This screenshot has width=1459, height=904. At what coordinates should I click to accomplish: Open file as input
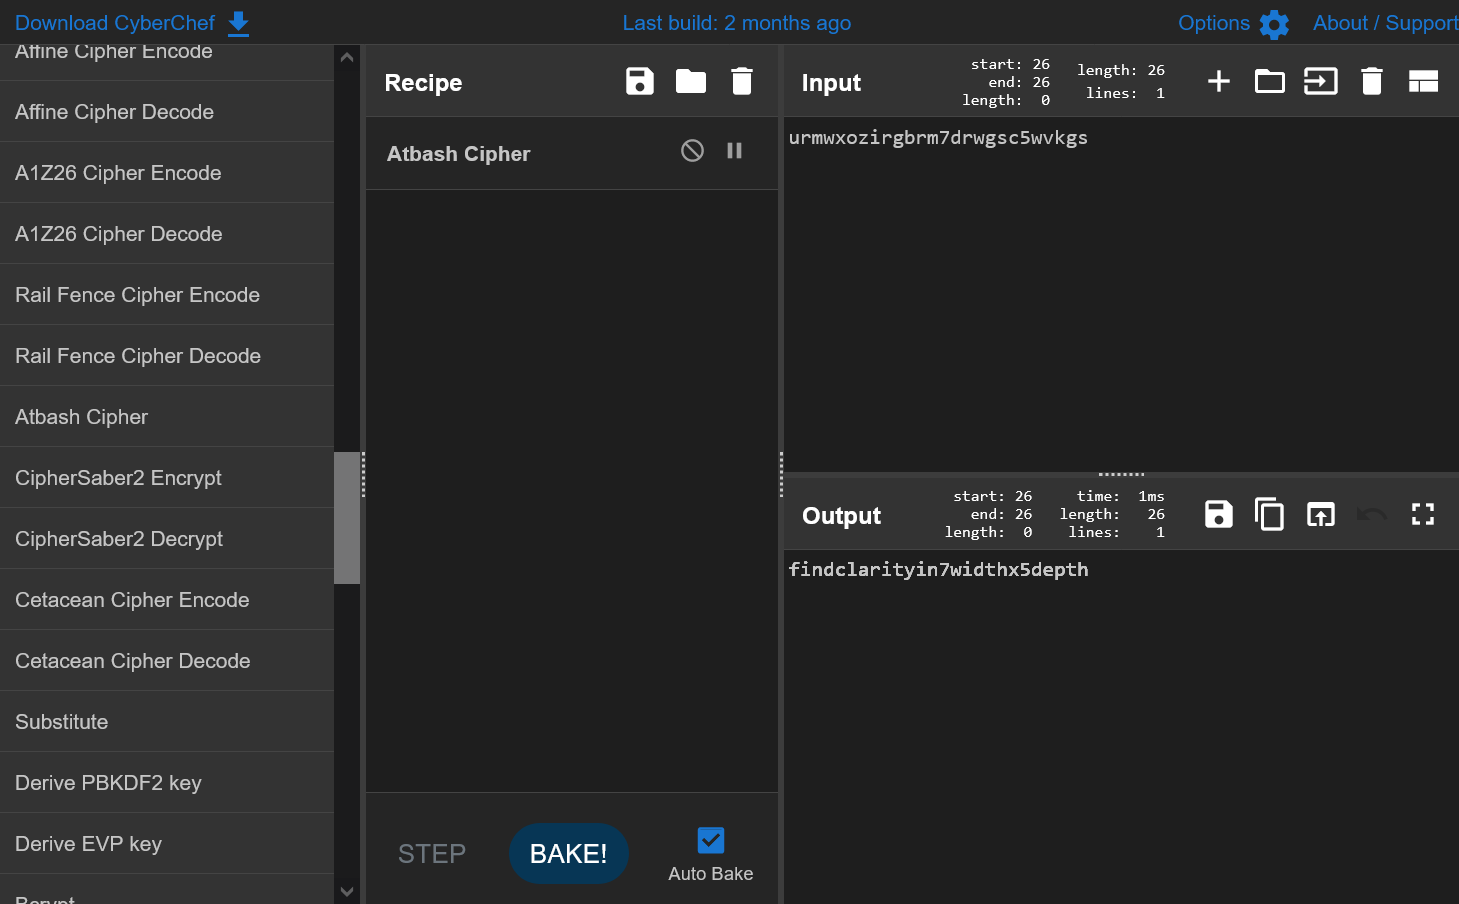[1321, 81]
